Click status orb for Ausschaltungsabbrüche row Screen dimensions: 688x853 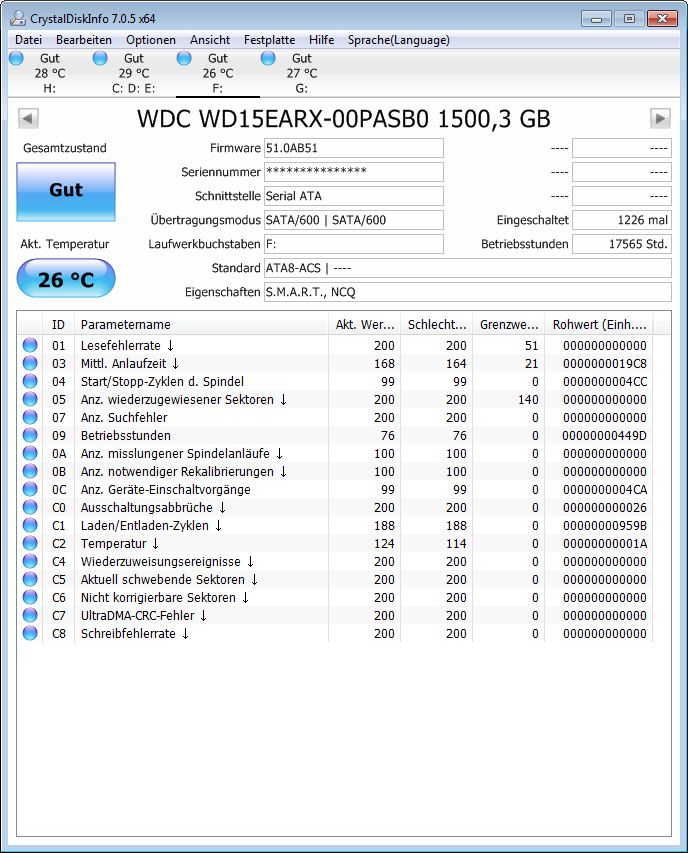(x=30, y=506)
